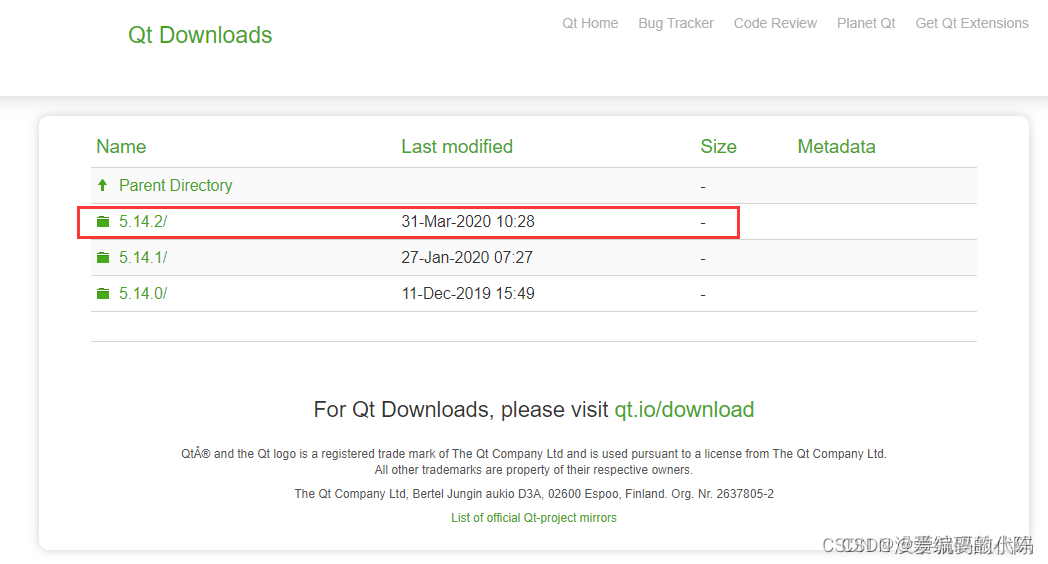Open the 5.14.0/ directory link
The image size is (1048, 564).
click(x=143, y=293)
